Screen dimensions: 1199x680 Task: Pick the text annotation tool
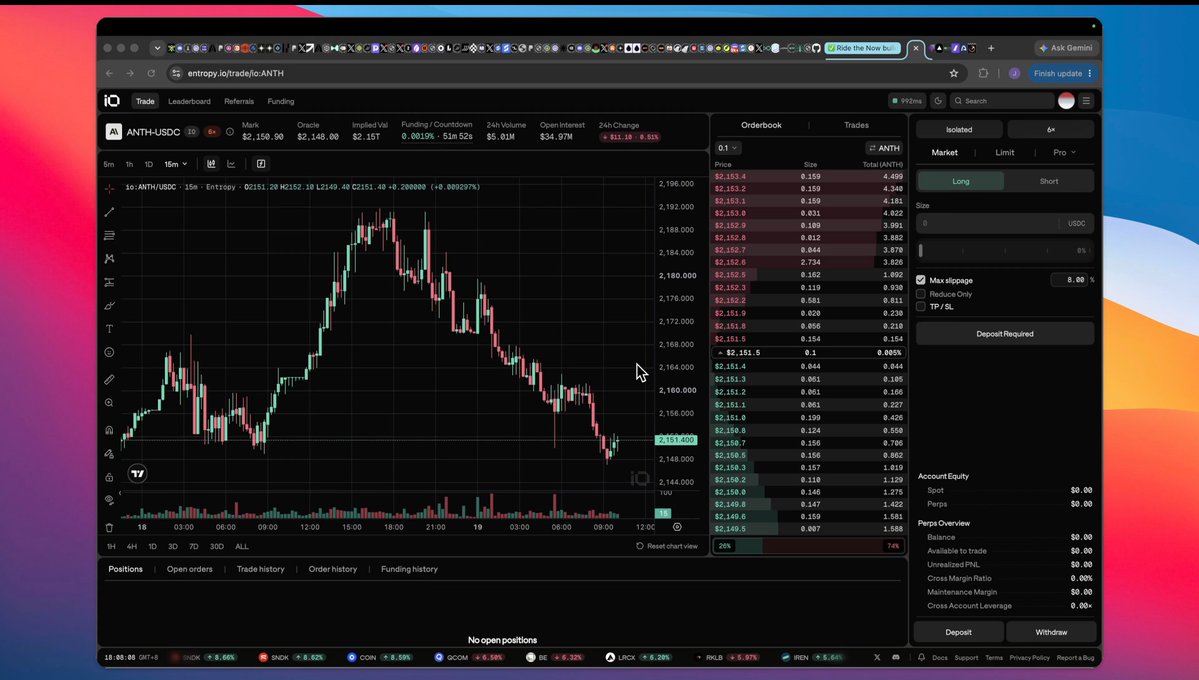(109, 329)
